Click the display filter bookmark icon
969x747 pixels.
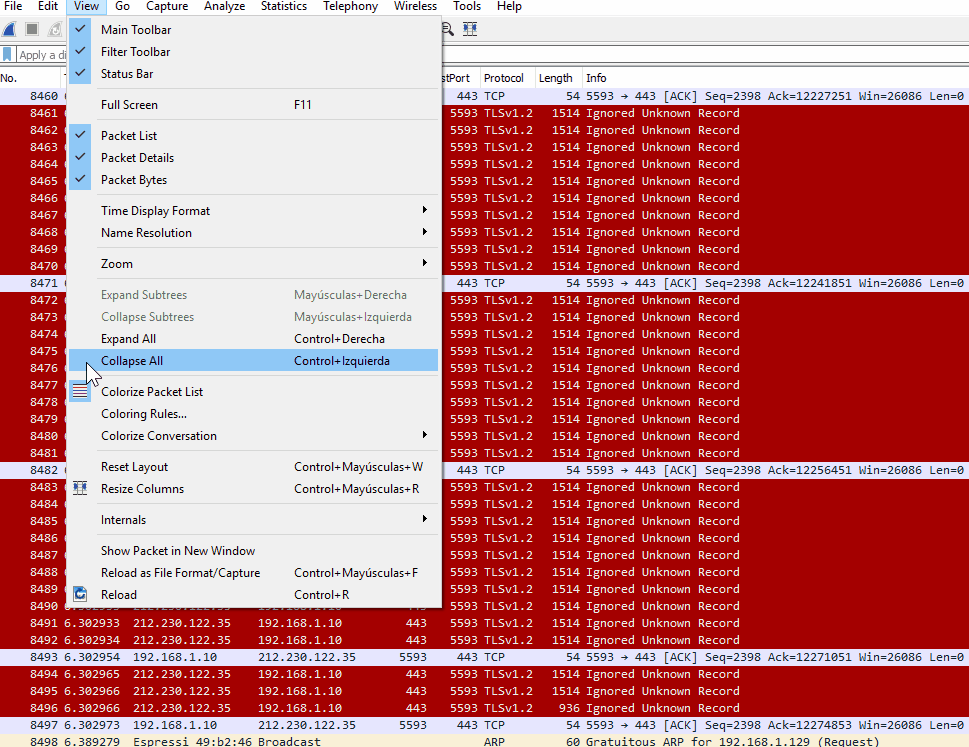click(7, 54)
